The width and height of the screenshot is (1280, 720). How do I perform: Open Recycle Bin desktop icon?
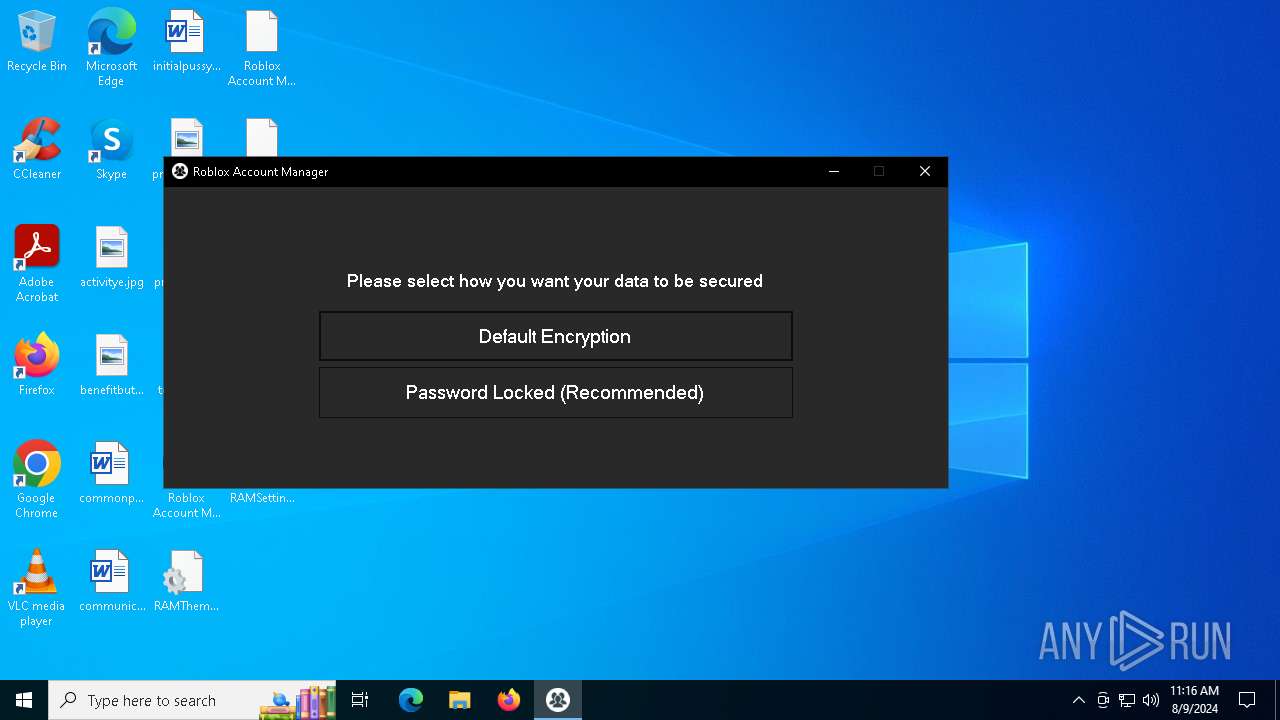37,42
